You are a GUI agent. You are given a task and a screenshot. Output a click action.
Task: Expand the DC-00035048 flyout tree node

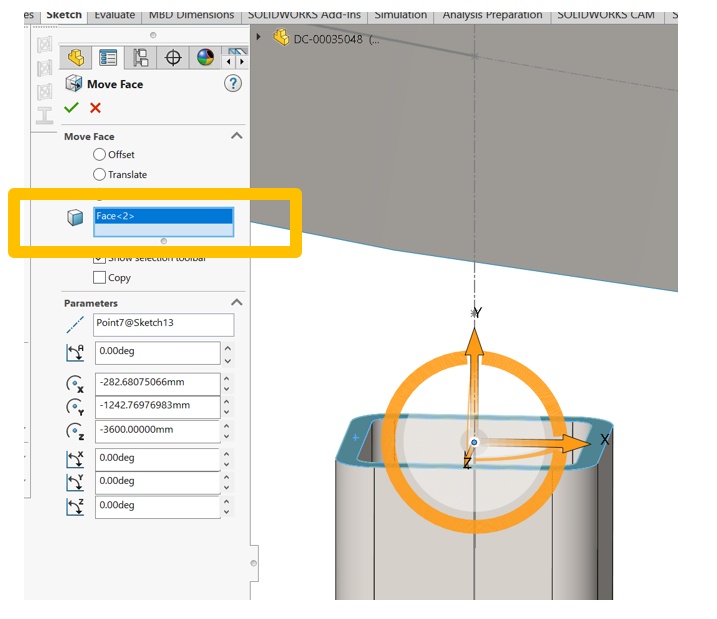click(x=258, y=37)
